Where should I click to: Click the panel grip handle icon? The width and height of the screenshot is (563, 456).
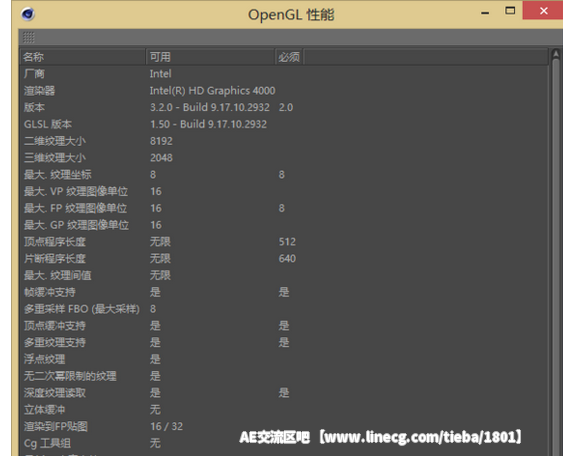[x=29, y=37]
